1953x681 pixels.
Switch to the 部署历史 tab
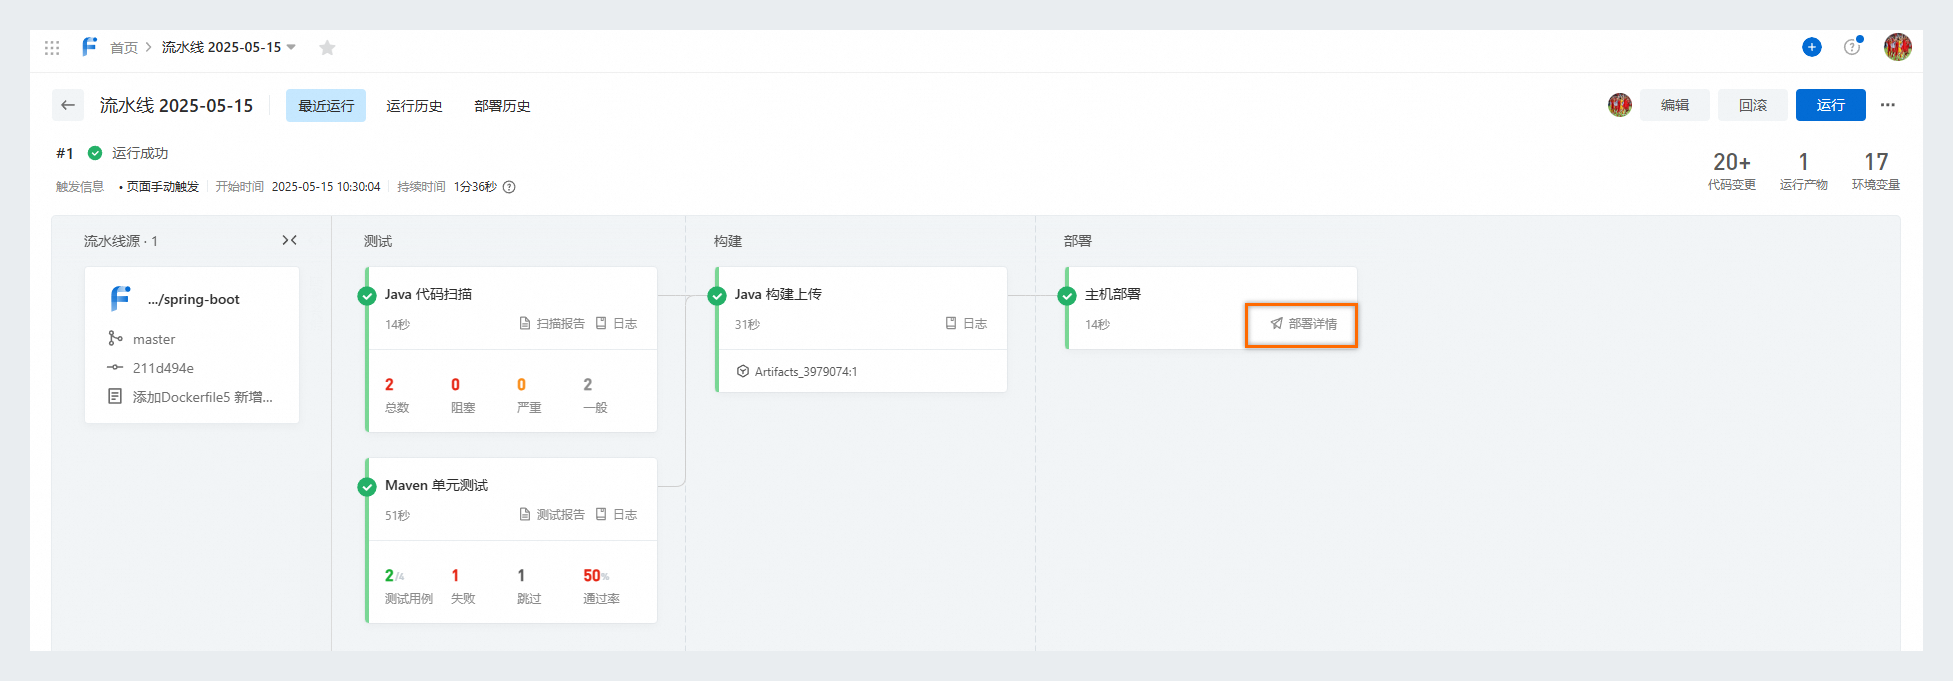tap(502, 106)
